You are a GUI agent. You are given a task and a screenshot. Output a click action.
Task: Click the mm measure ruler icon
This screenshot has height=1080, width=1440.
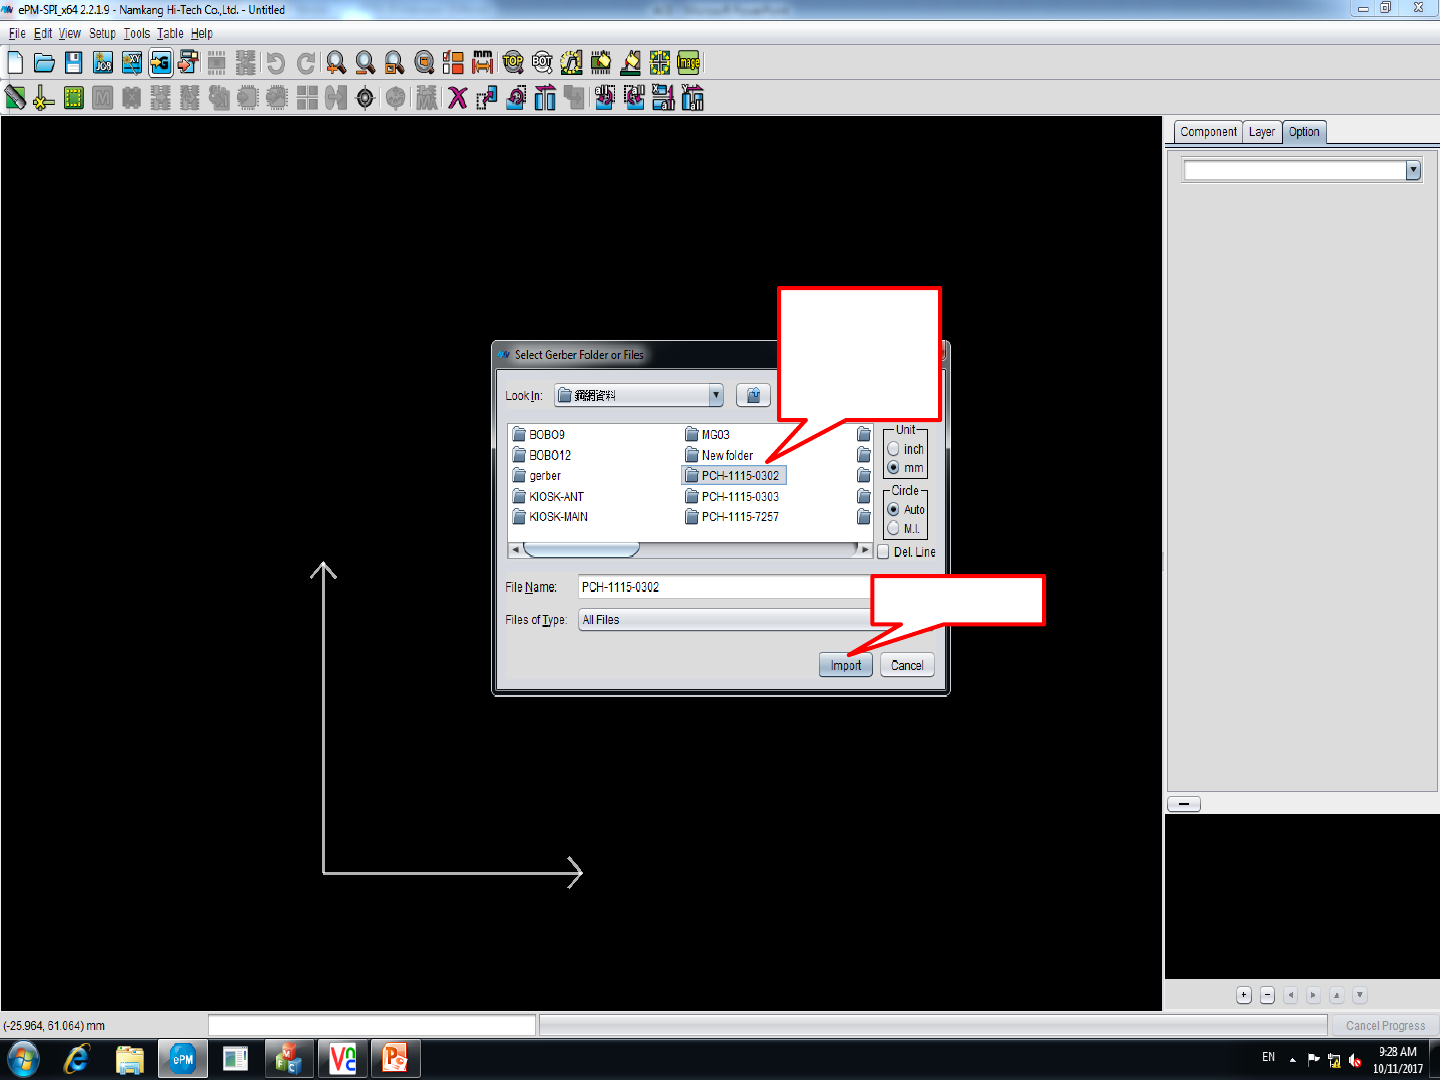(483, 63)
